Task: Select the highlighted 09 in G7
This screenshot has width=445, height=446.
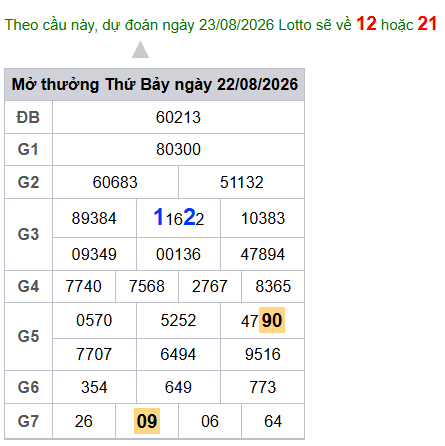Action: click(x=147, y=421)
